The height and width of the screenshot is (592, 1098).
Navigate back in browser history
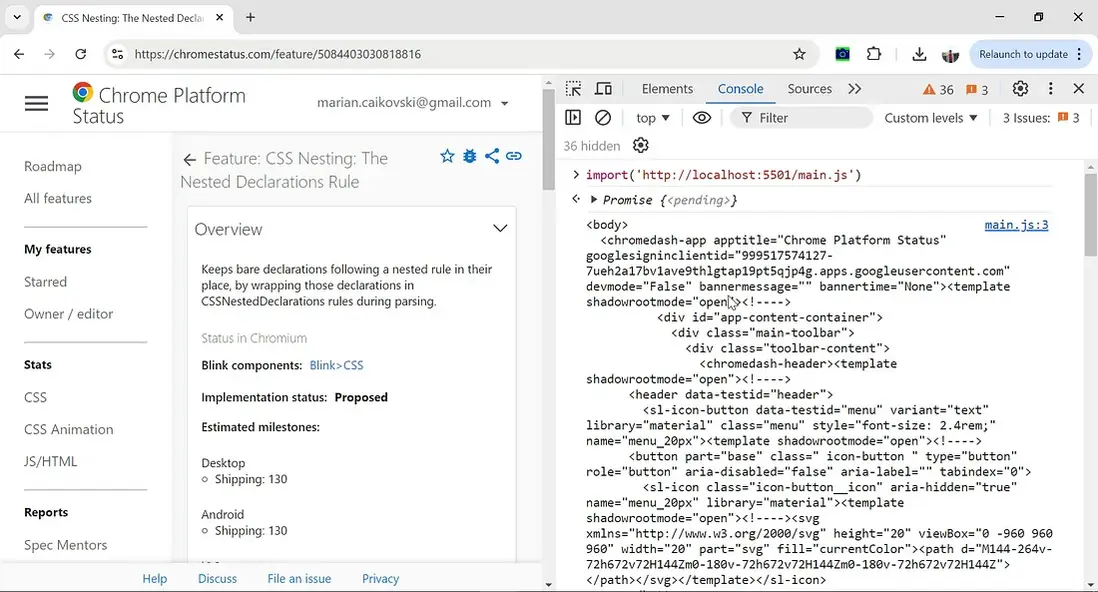pyautogui.click(x=19, y=54)
